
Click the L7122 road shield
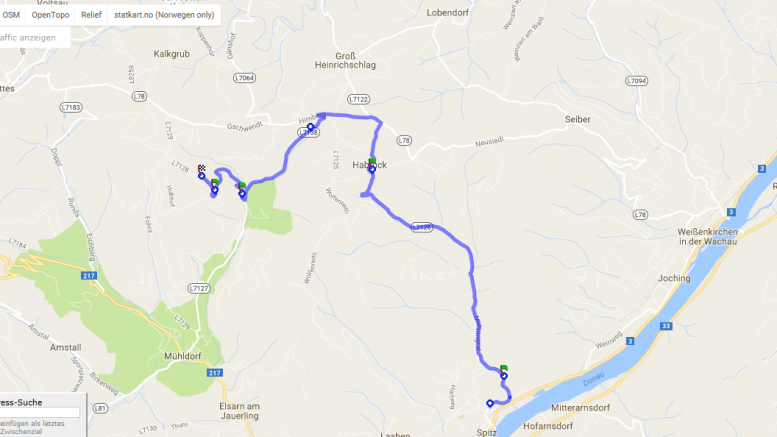[x=358, y=100]
